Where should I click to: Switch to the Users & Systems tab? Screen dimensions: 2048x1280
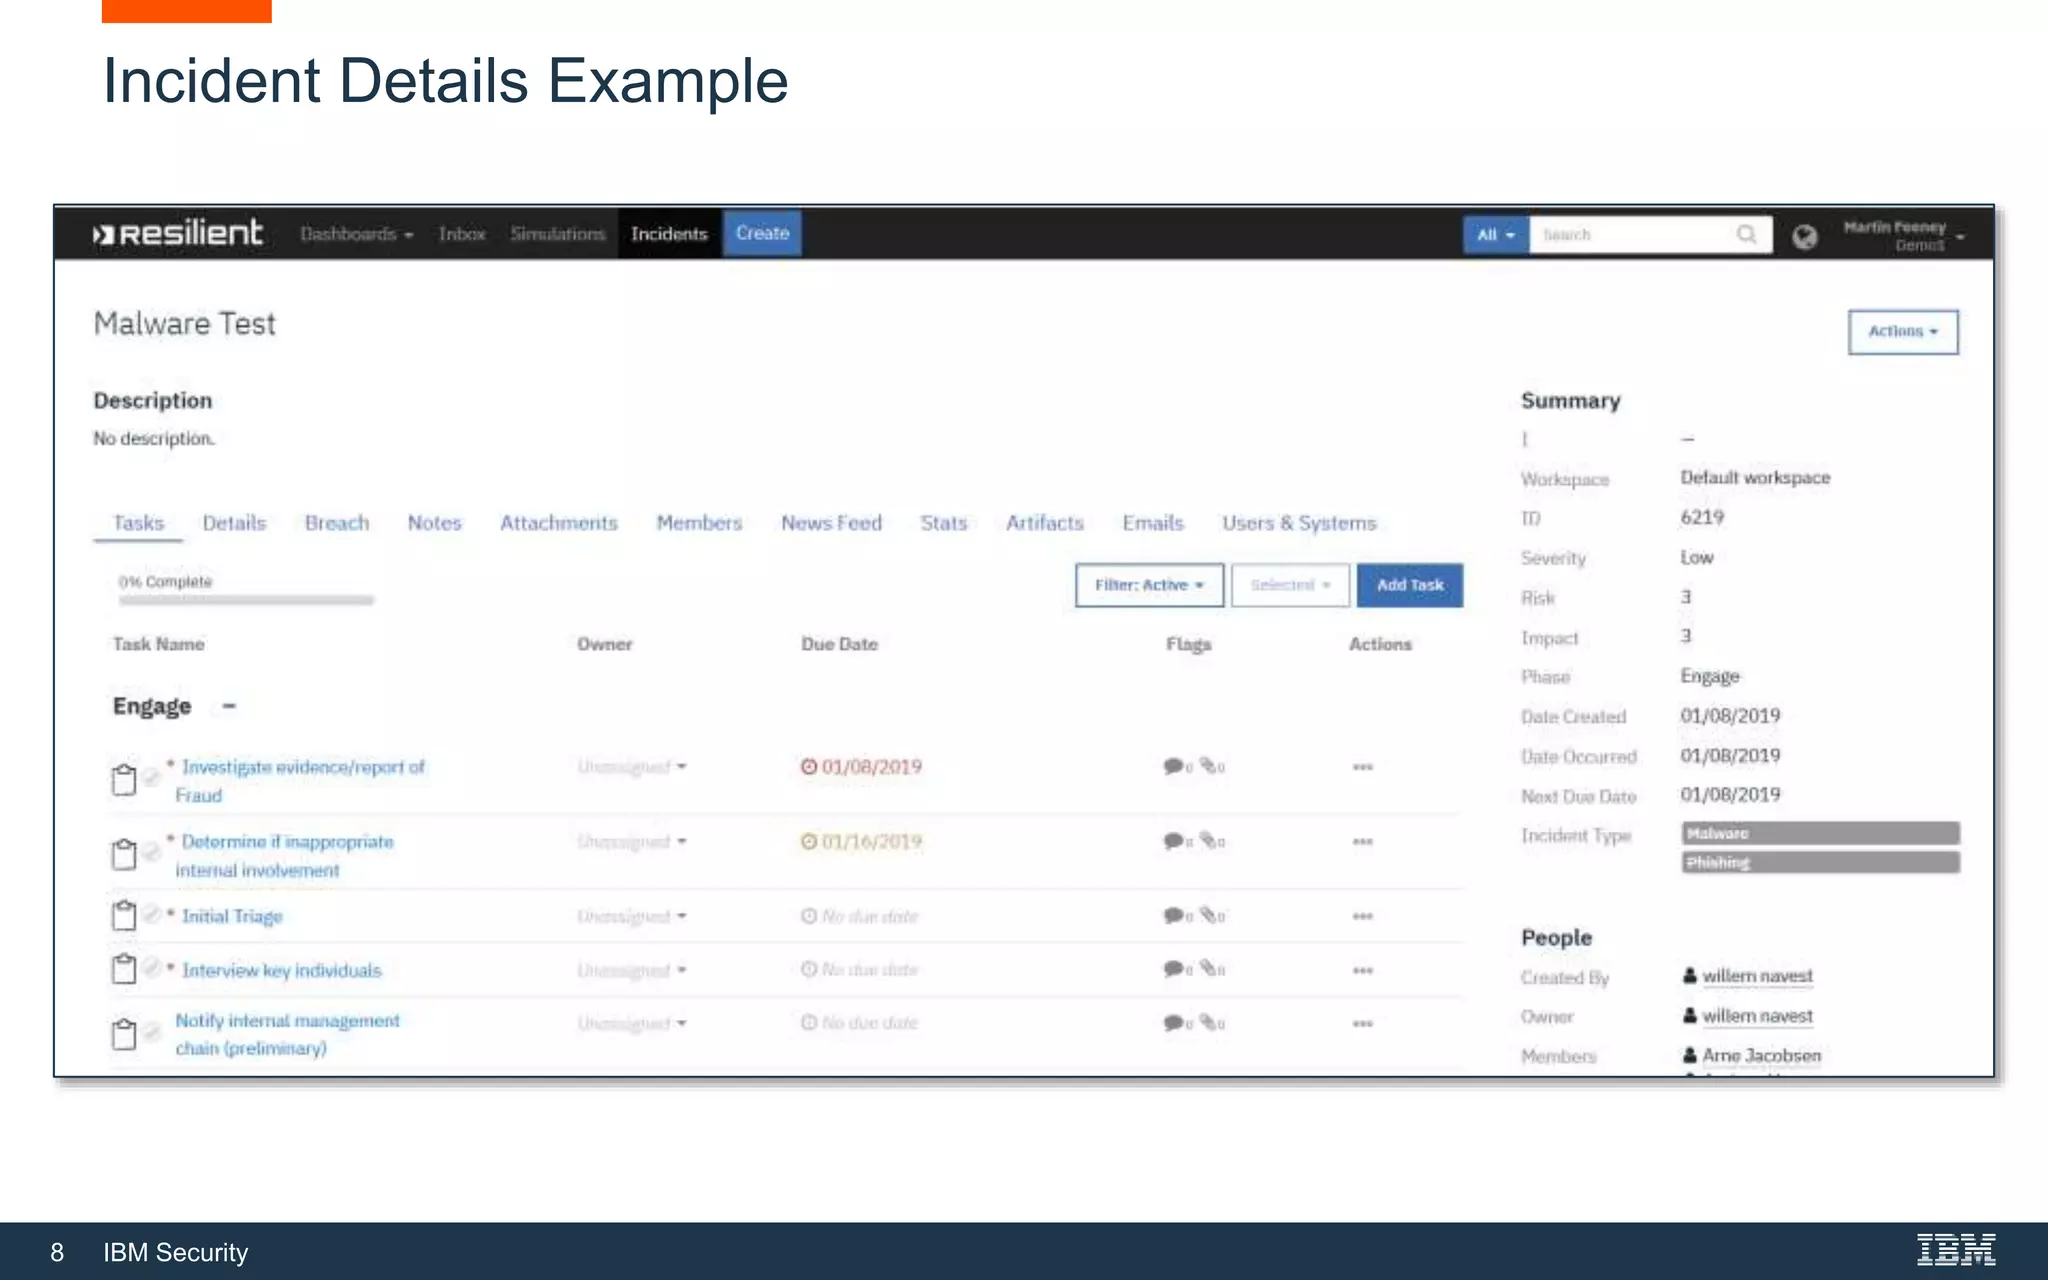coord(1299,523)
